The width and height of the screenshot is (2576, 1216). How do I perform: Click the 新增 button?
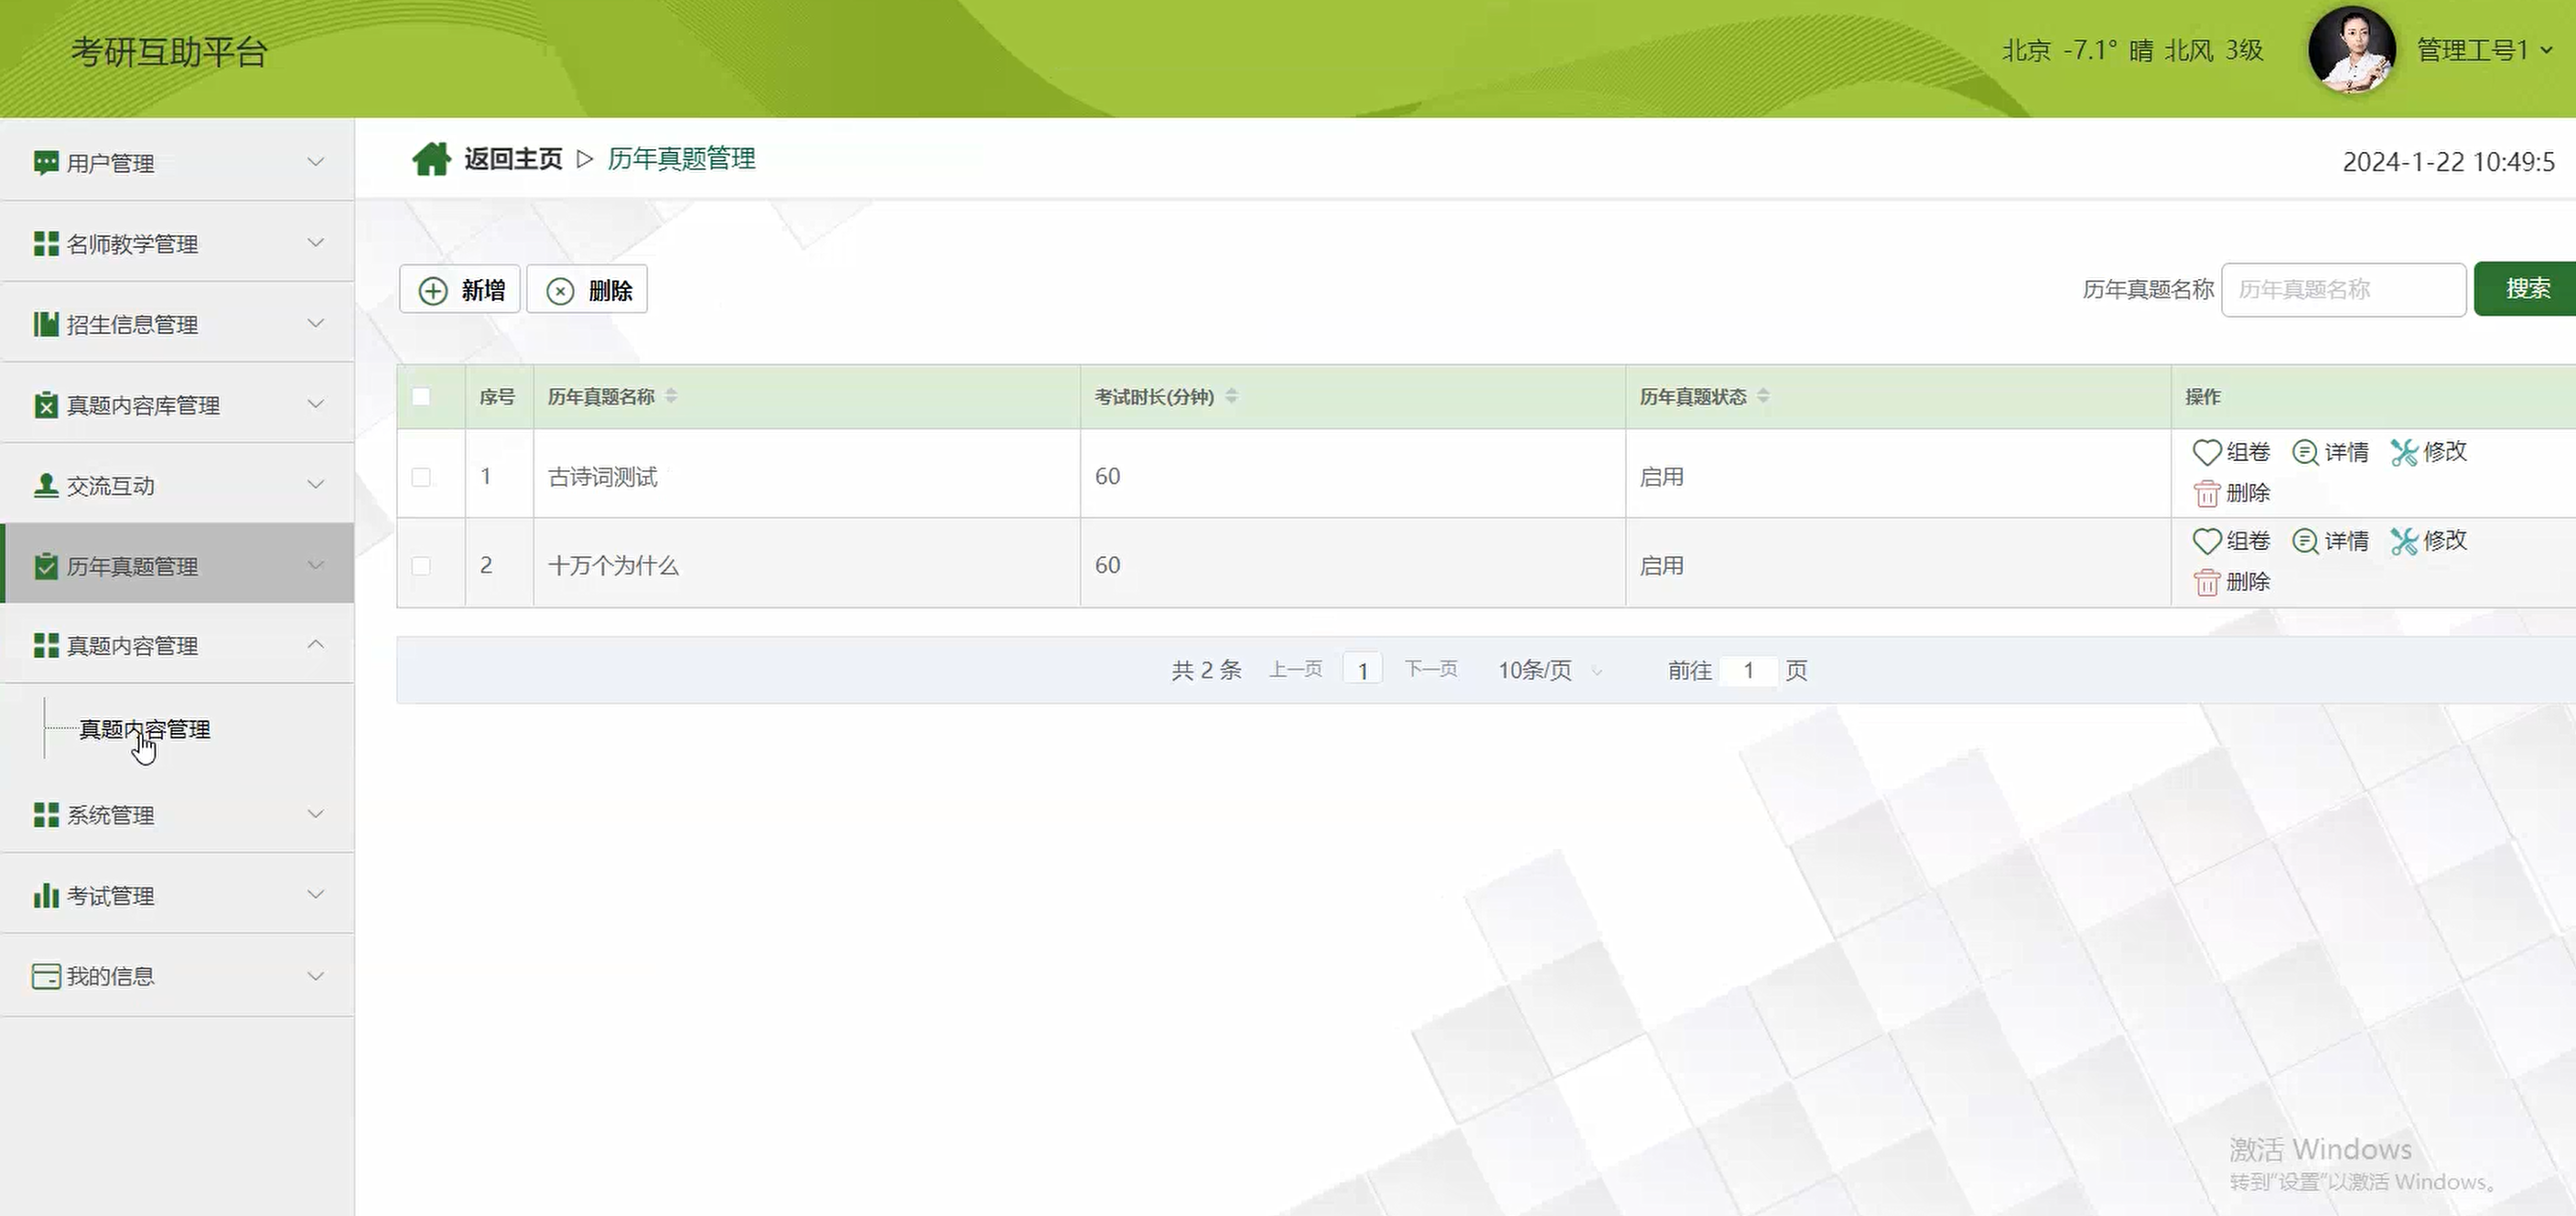click(460, 290)
